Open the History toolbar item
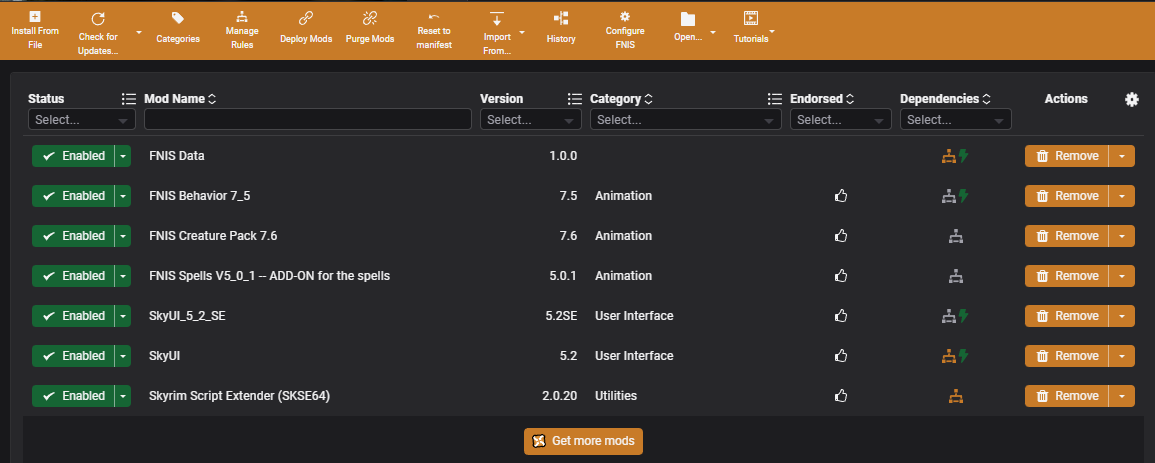Image resolution: width=1155 pixels, height=463 pixels. pyautogui.click(x=561, y=18)
